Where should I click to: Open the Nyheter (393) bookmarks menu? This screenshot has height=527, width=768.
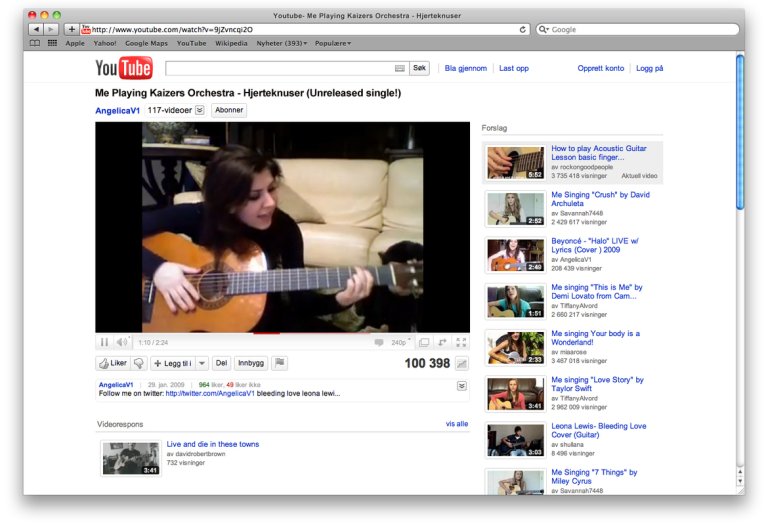[282, 43]
